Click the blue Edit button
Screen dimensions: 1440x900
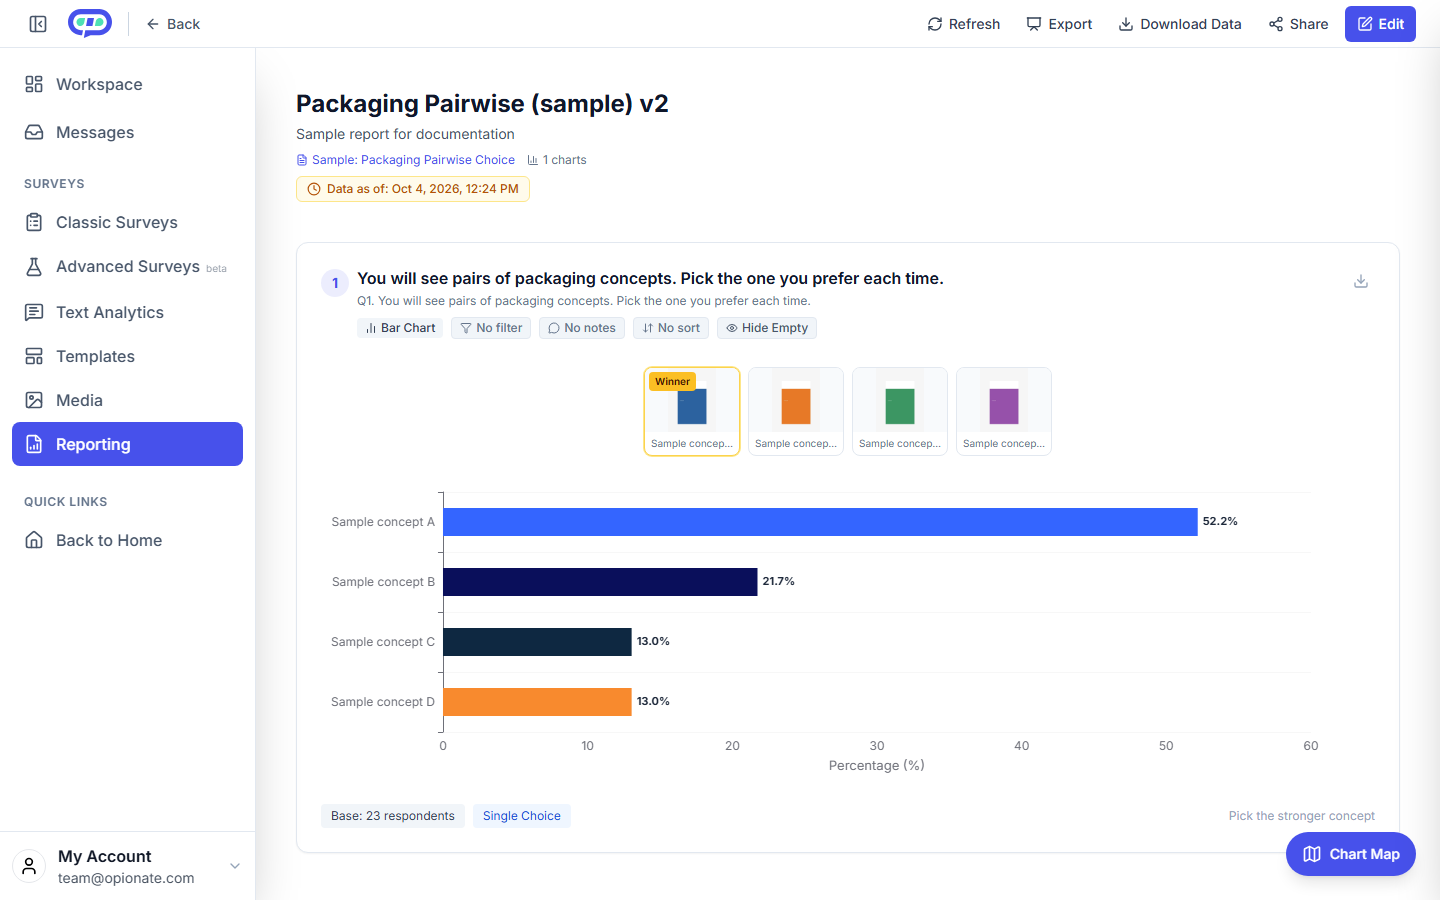(1380, 24)
